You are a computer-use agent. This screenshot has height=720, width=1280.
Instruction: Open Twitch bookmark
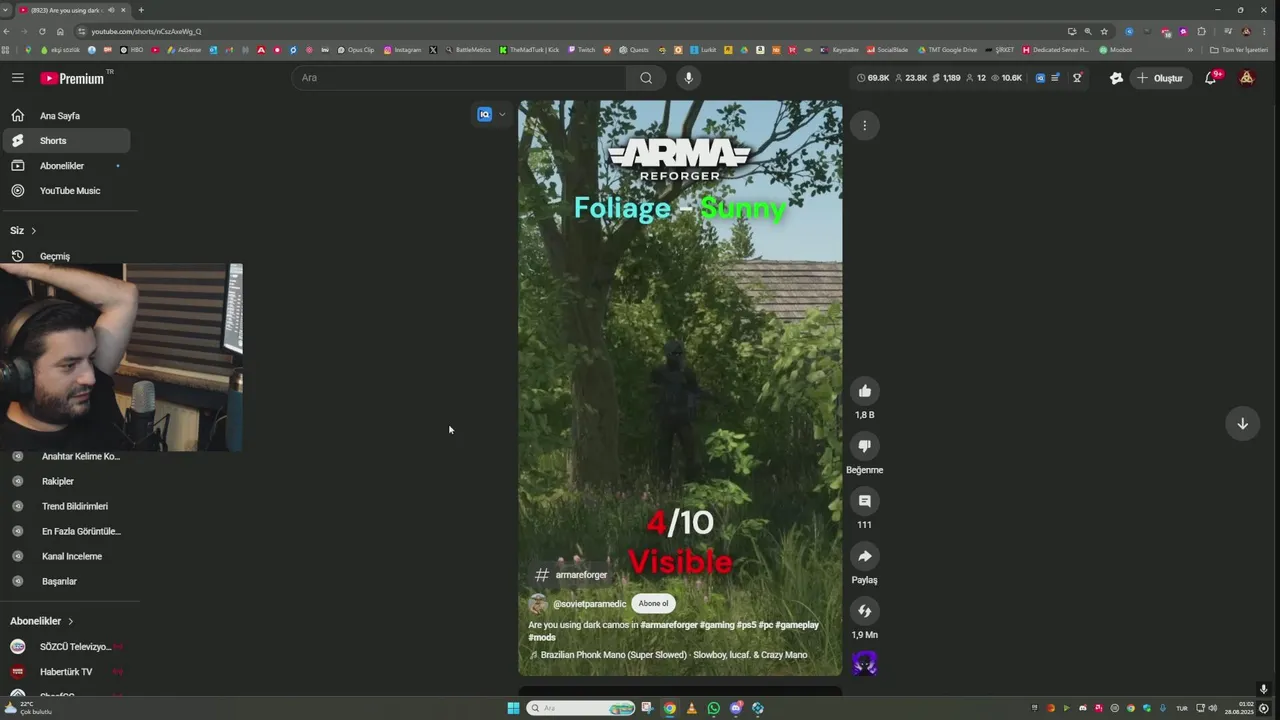581,49
